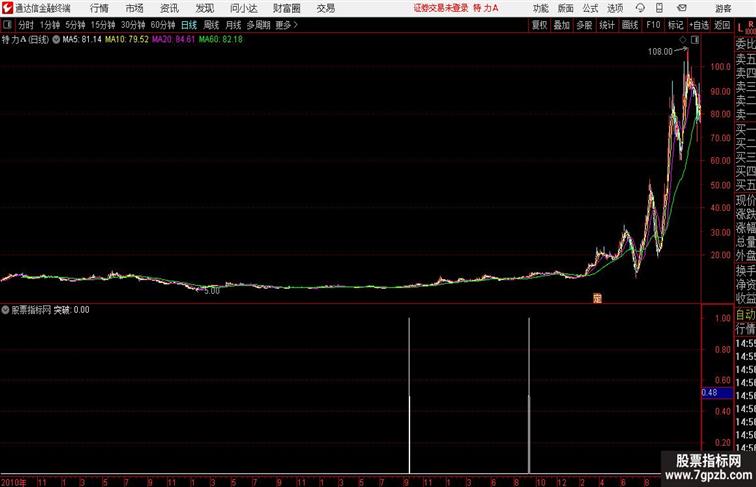
Task: Click the 5.00 low price label
Action: tap(212, 291)
